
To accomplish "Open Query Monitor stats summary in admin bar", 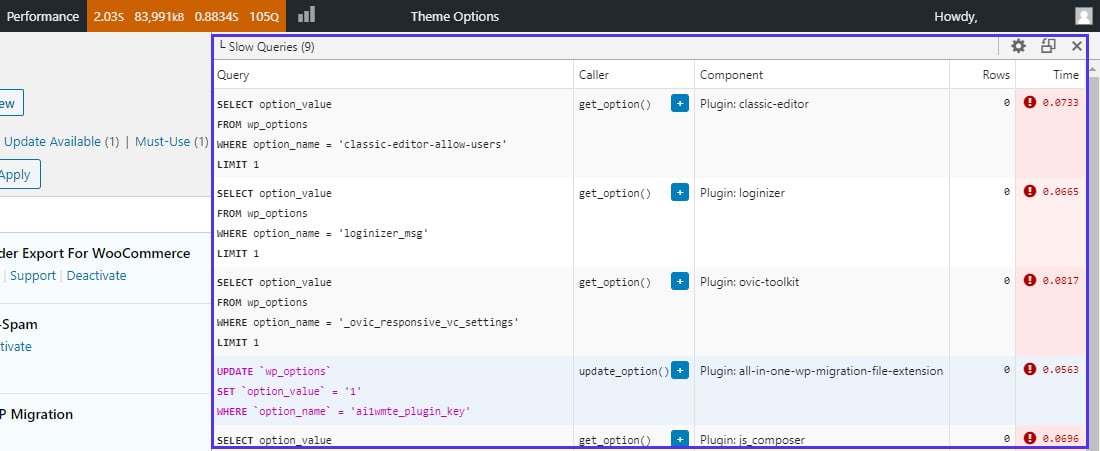I will click(186, 16).
